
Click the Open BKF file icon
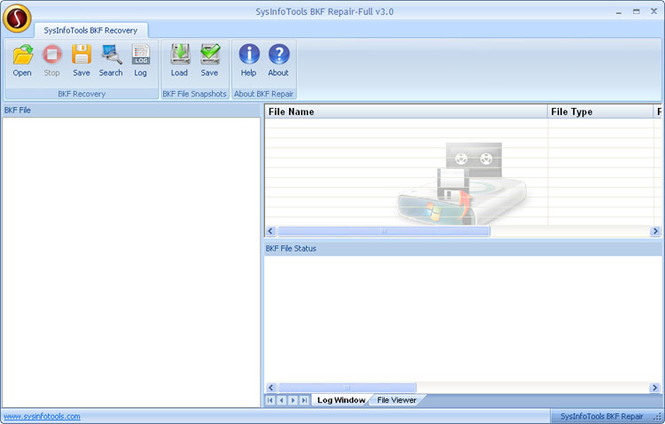[22, 61]
